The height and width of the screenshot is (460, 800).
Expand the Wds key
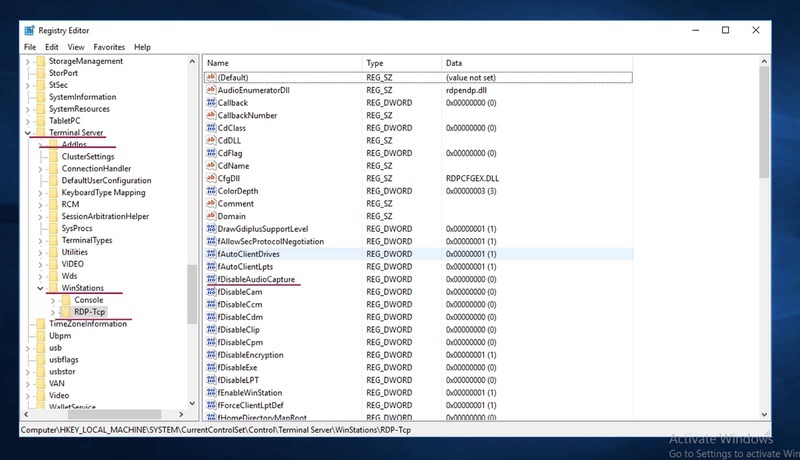(x=40, y=276)
